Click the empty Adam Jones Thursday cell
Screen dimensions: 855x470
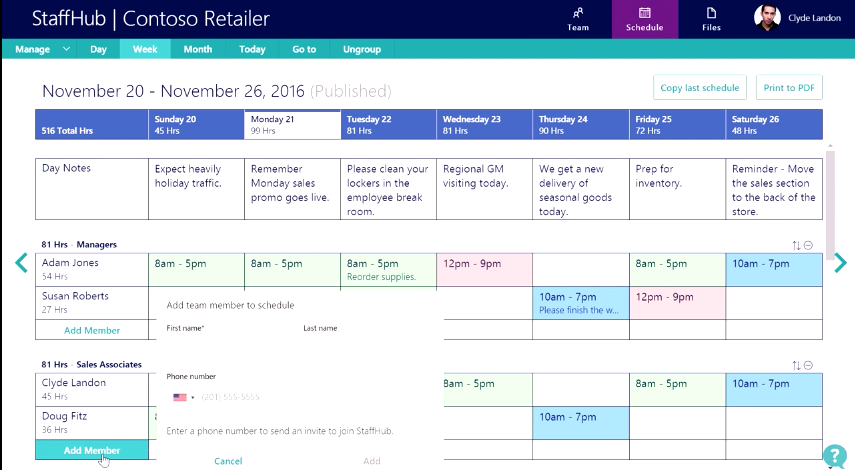click(581, 269)
